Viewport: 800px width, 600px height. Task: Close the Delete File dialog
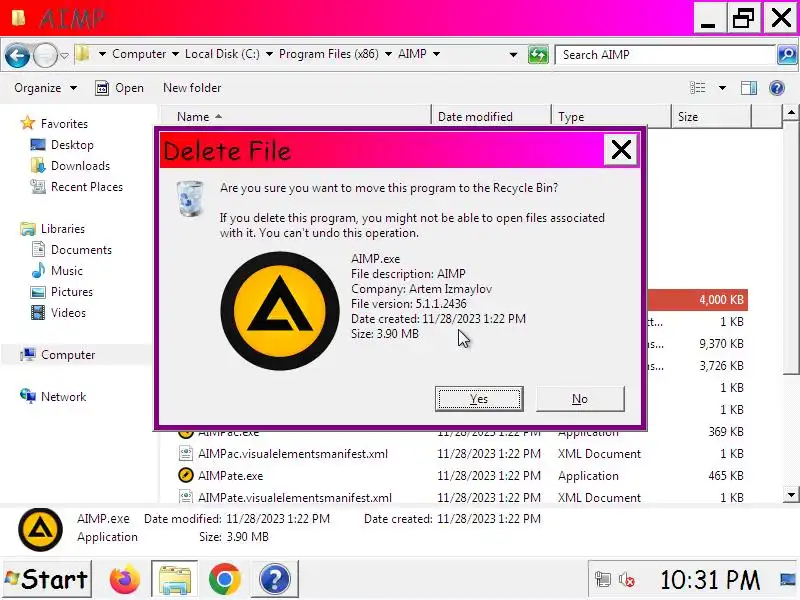[620, 149]
